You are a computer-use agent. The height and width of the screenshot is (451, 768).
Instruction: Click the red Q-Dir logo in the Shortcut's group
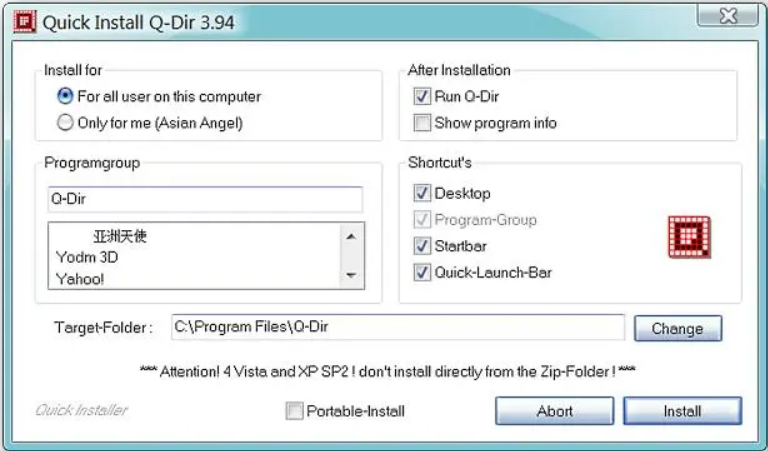689,237
